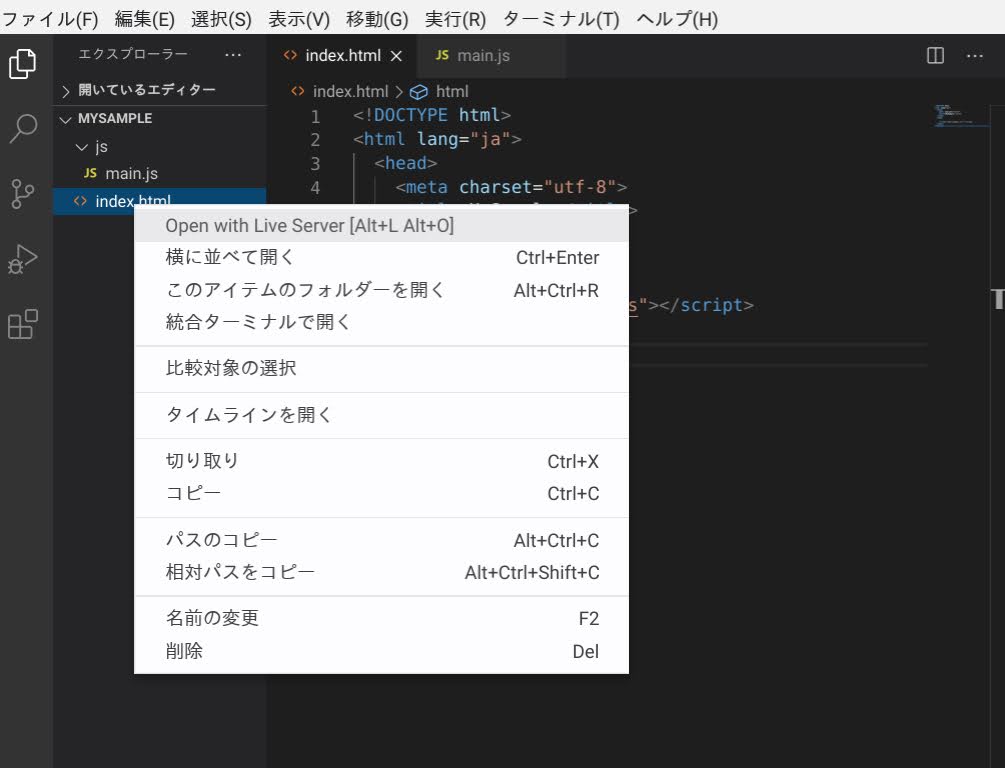
Task: Click the DOCTYPE line in editor
Action: coord(432,115)
